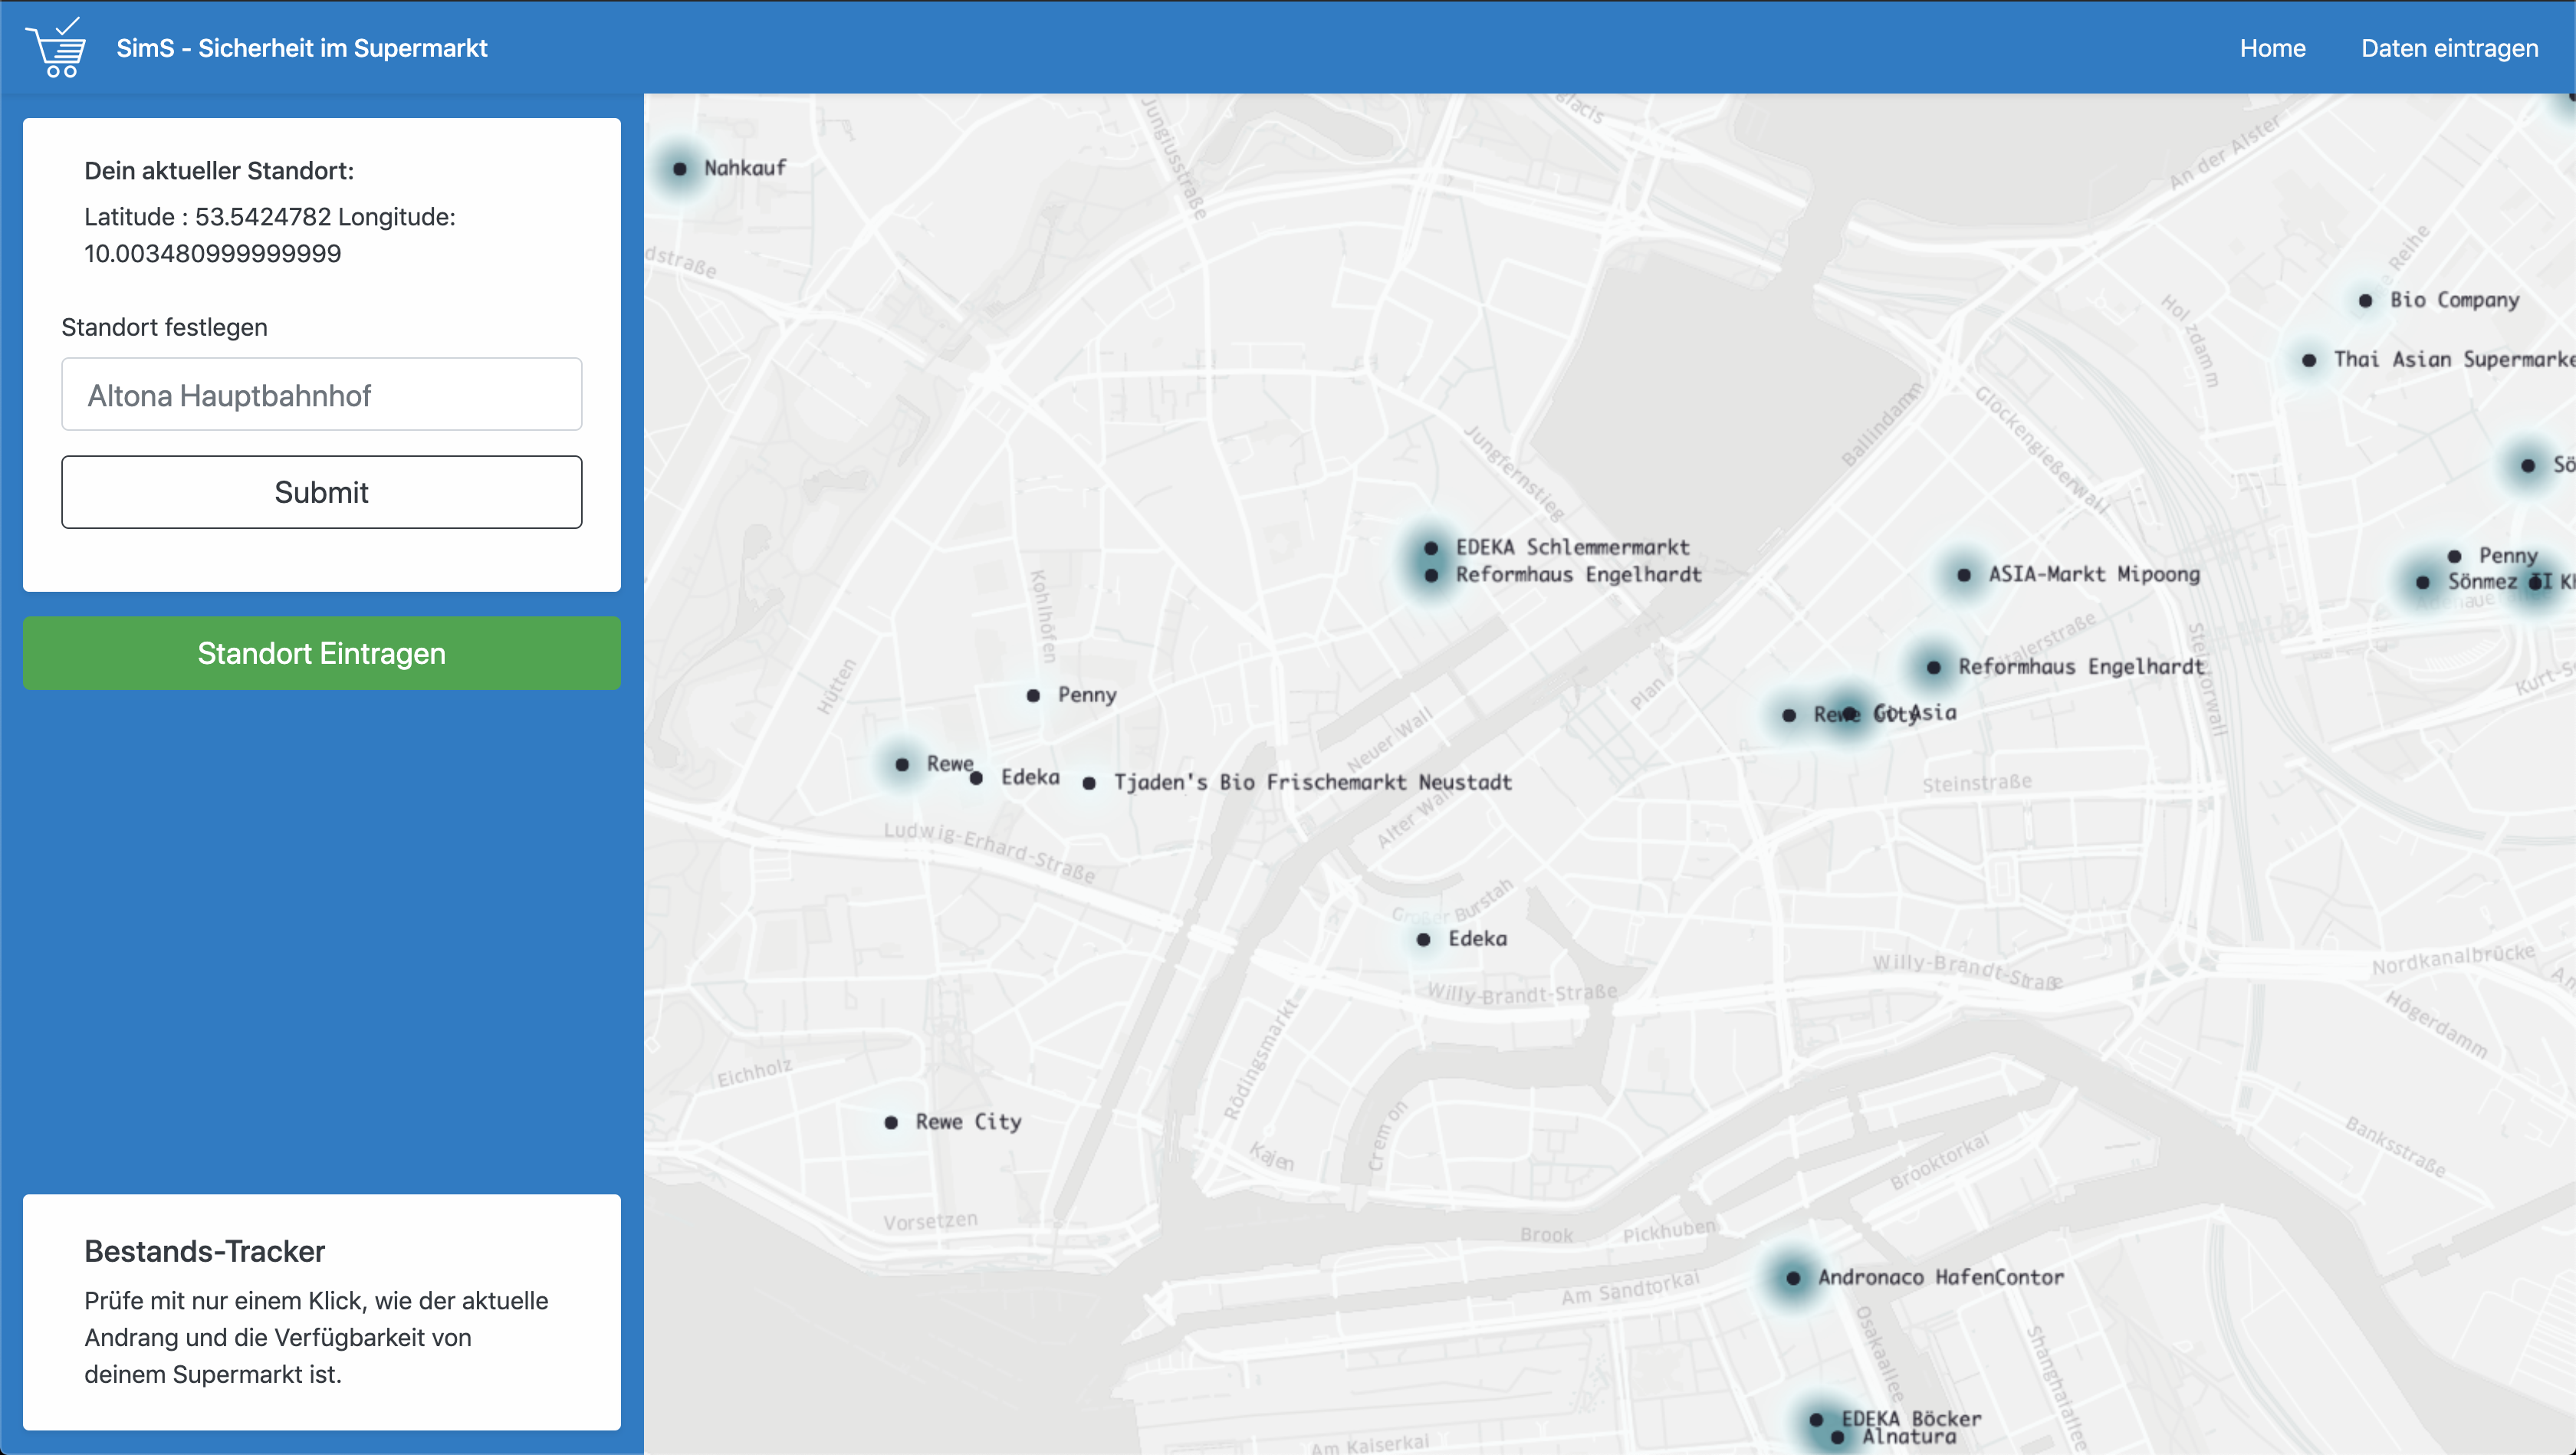Click the SimS shopping cart logo

(56, 47)
